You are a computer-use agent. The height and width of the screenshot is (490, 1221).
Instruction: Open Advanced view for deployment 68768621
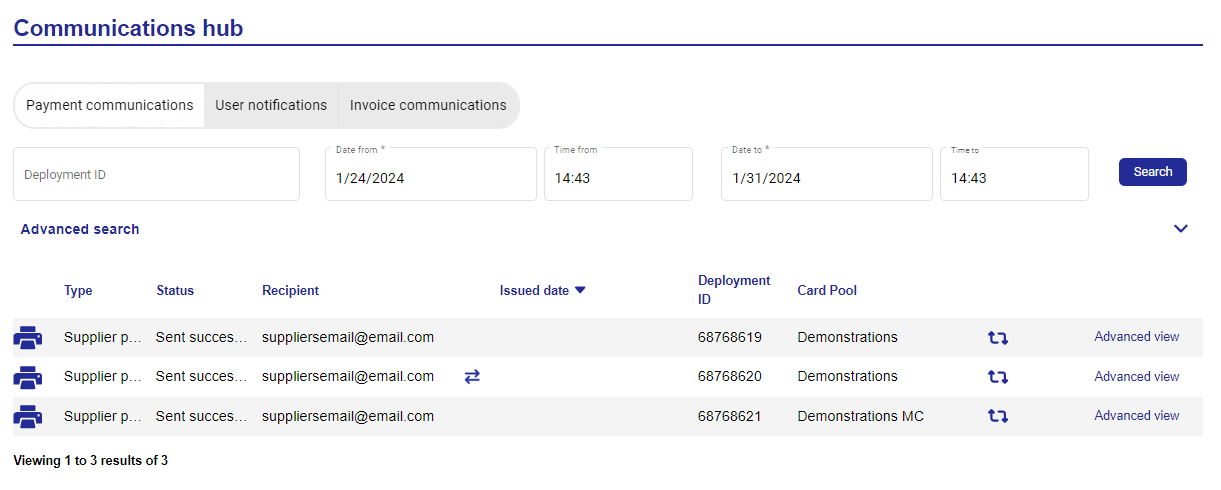coord(1137,416)
